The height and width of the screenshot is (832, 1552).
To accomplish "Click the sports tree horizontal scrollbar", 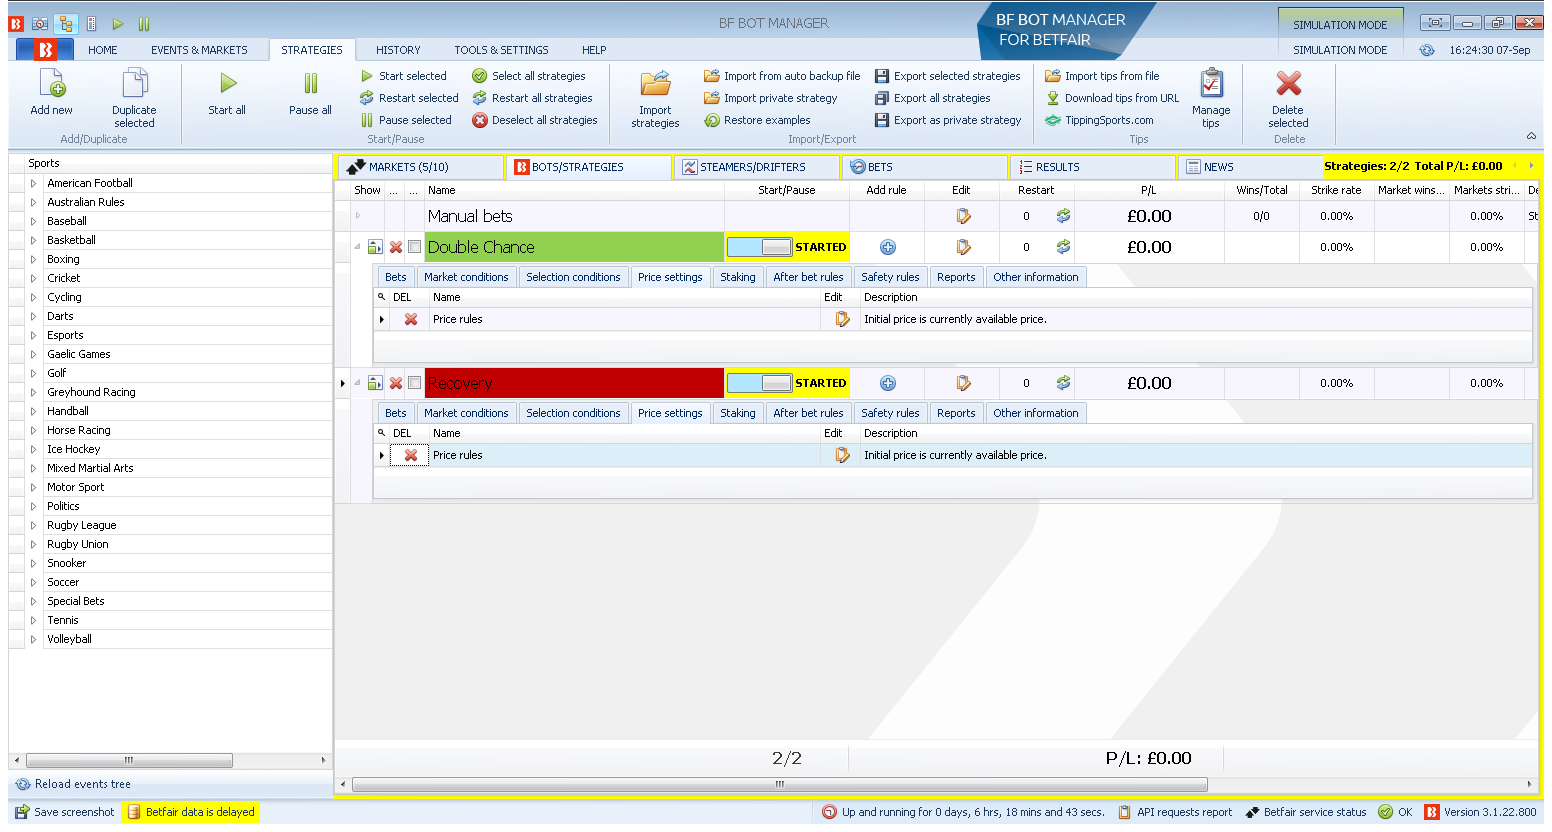I will [129, 760].
